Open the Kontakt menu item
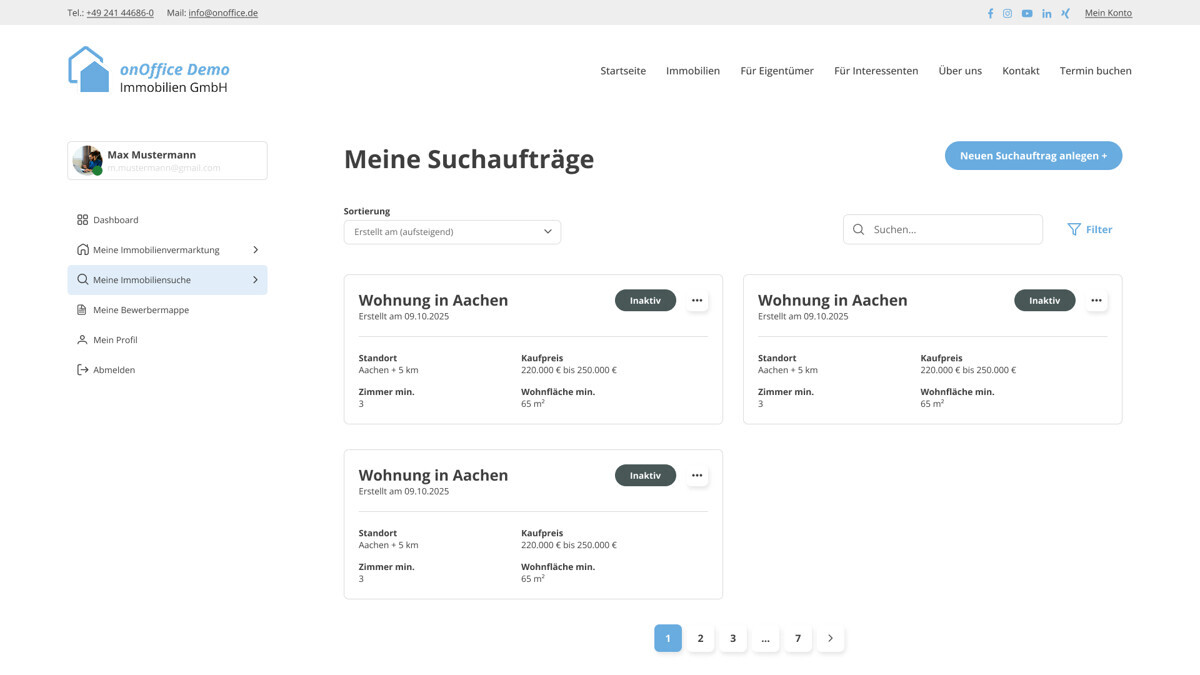The height and width of the screenshot is (675, 1200). pyautogui.click(x=1020, y=71)
